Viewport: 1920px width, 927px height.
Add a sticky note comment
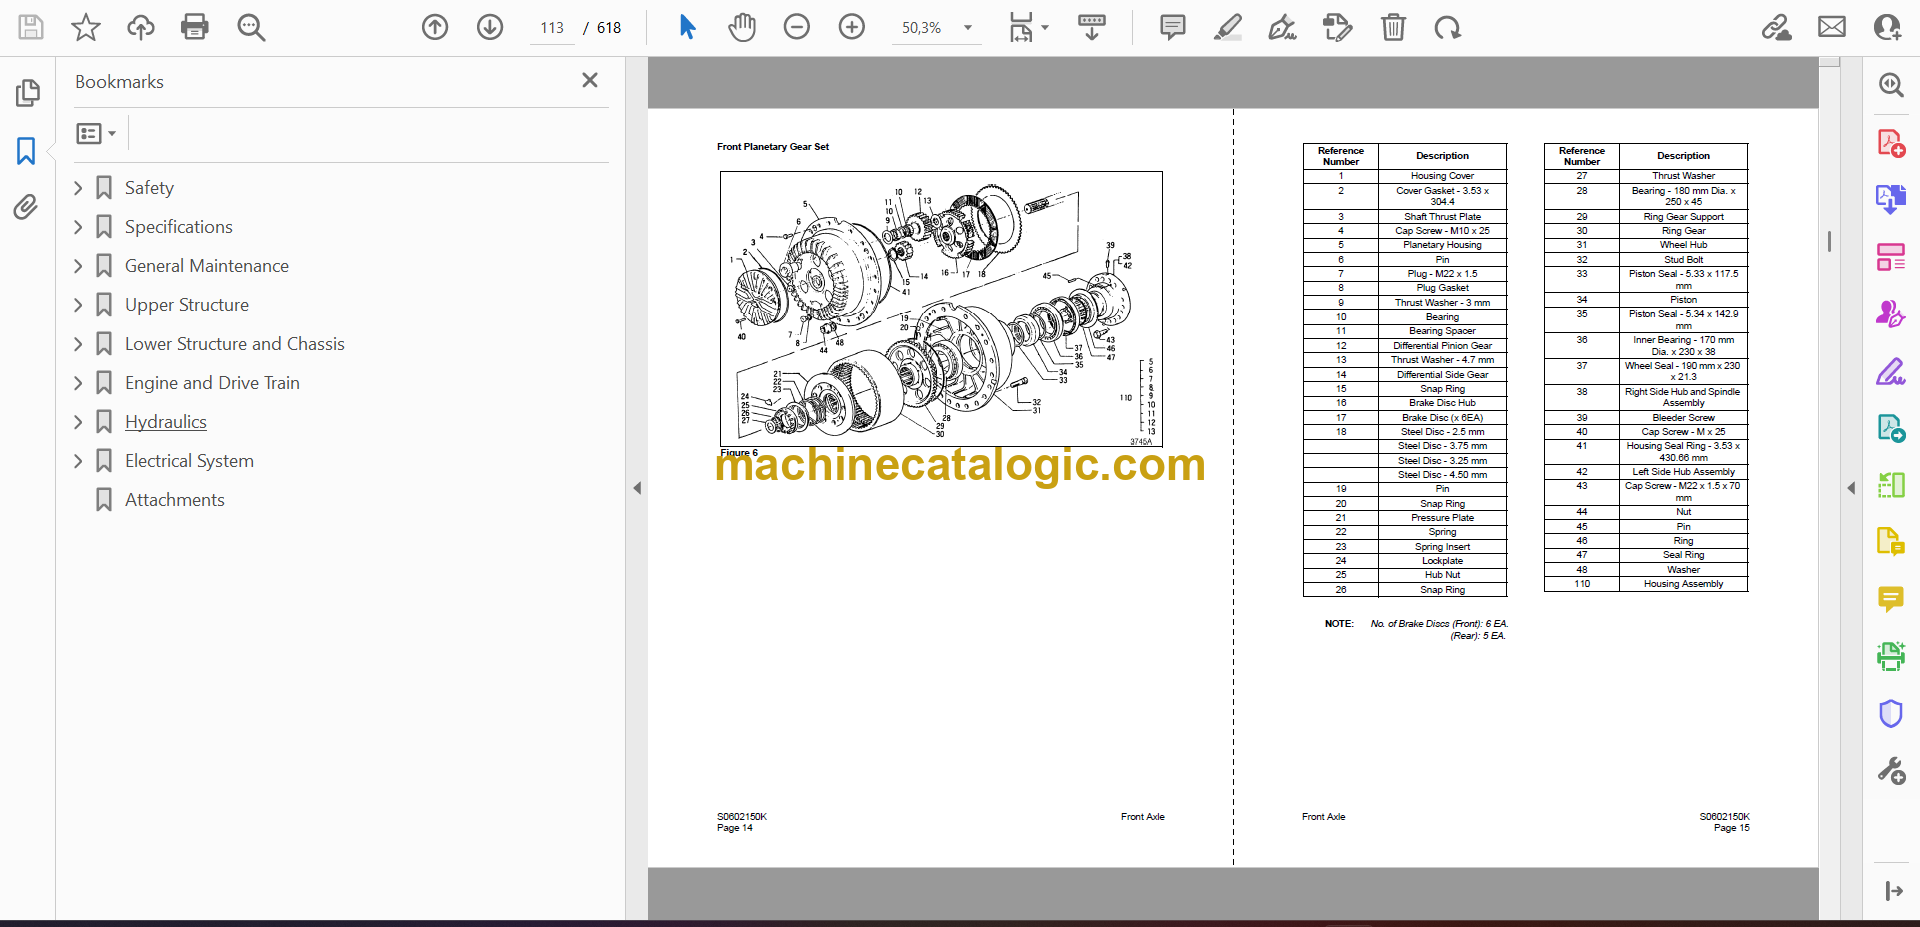click(x=1173, y=27)
